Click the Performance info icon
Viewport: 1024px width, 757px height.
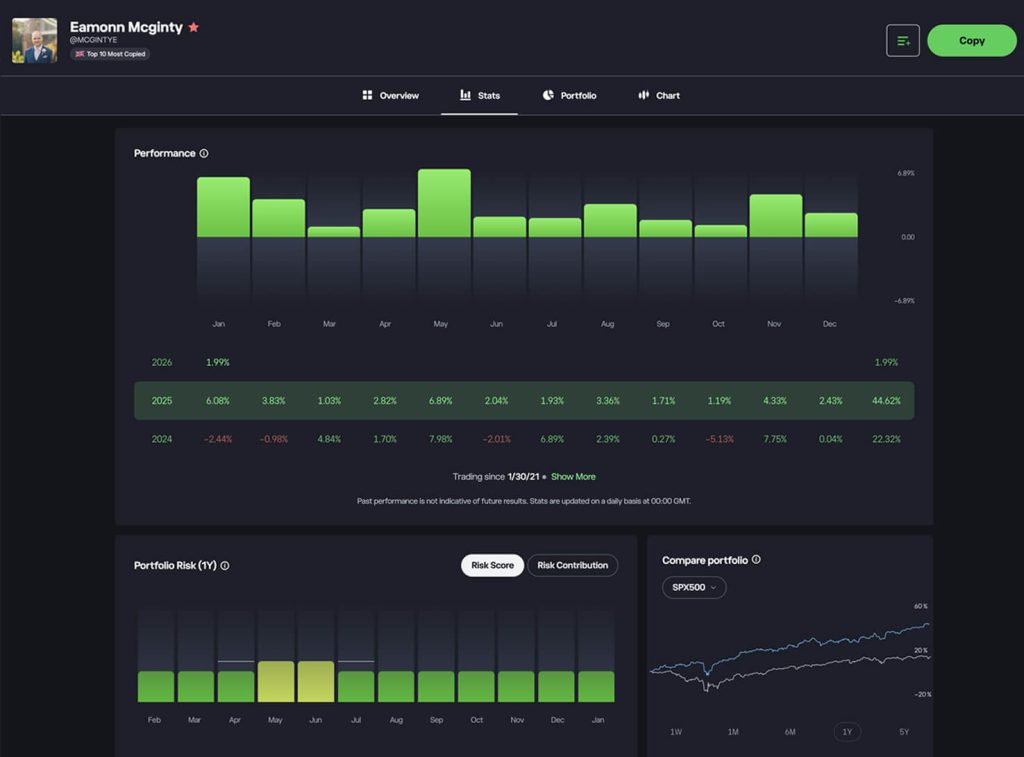[x=204, y=153]
